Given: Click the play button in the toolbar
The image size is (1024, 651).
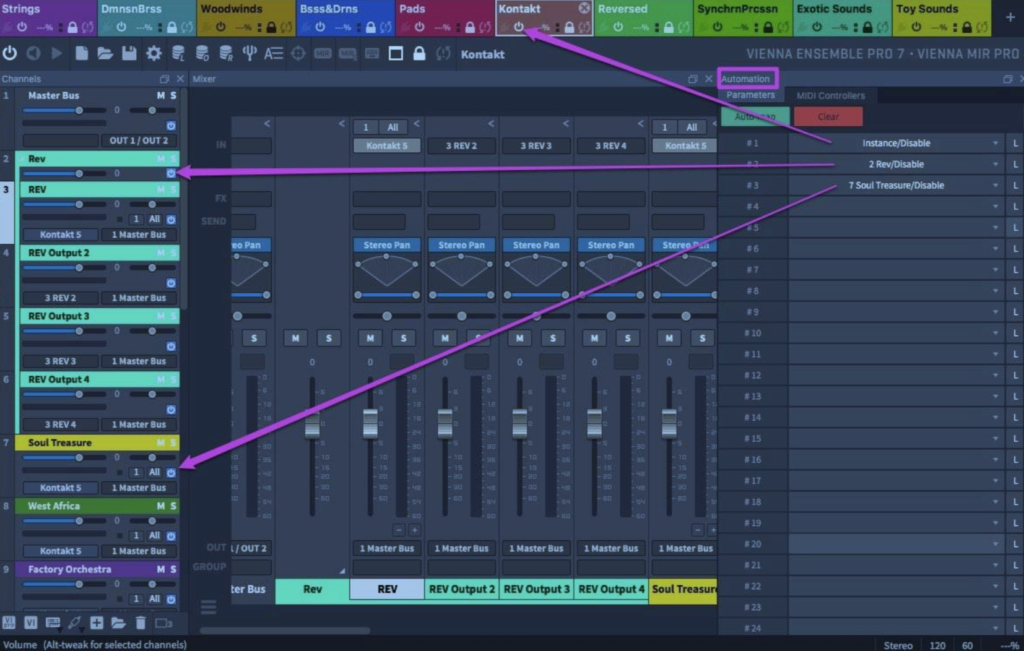Looking at the screenshot, I should [x=57, y=54].
